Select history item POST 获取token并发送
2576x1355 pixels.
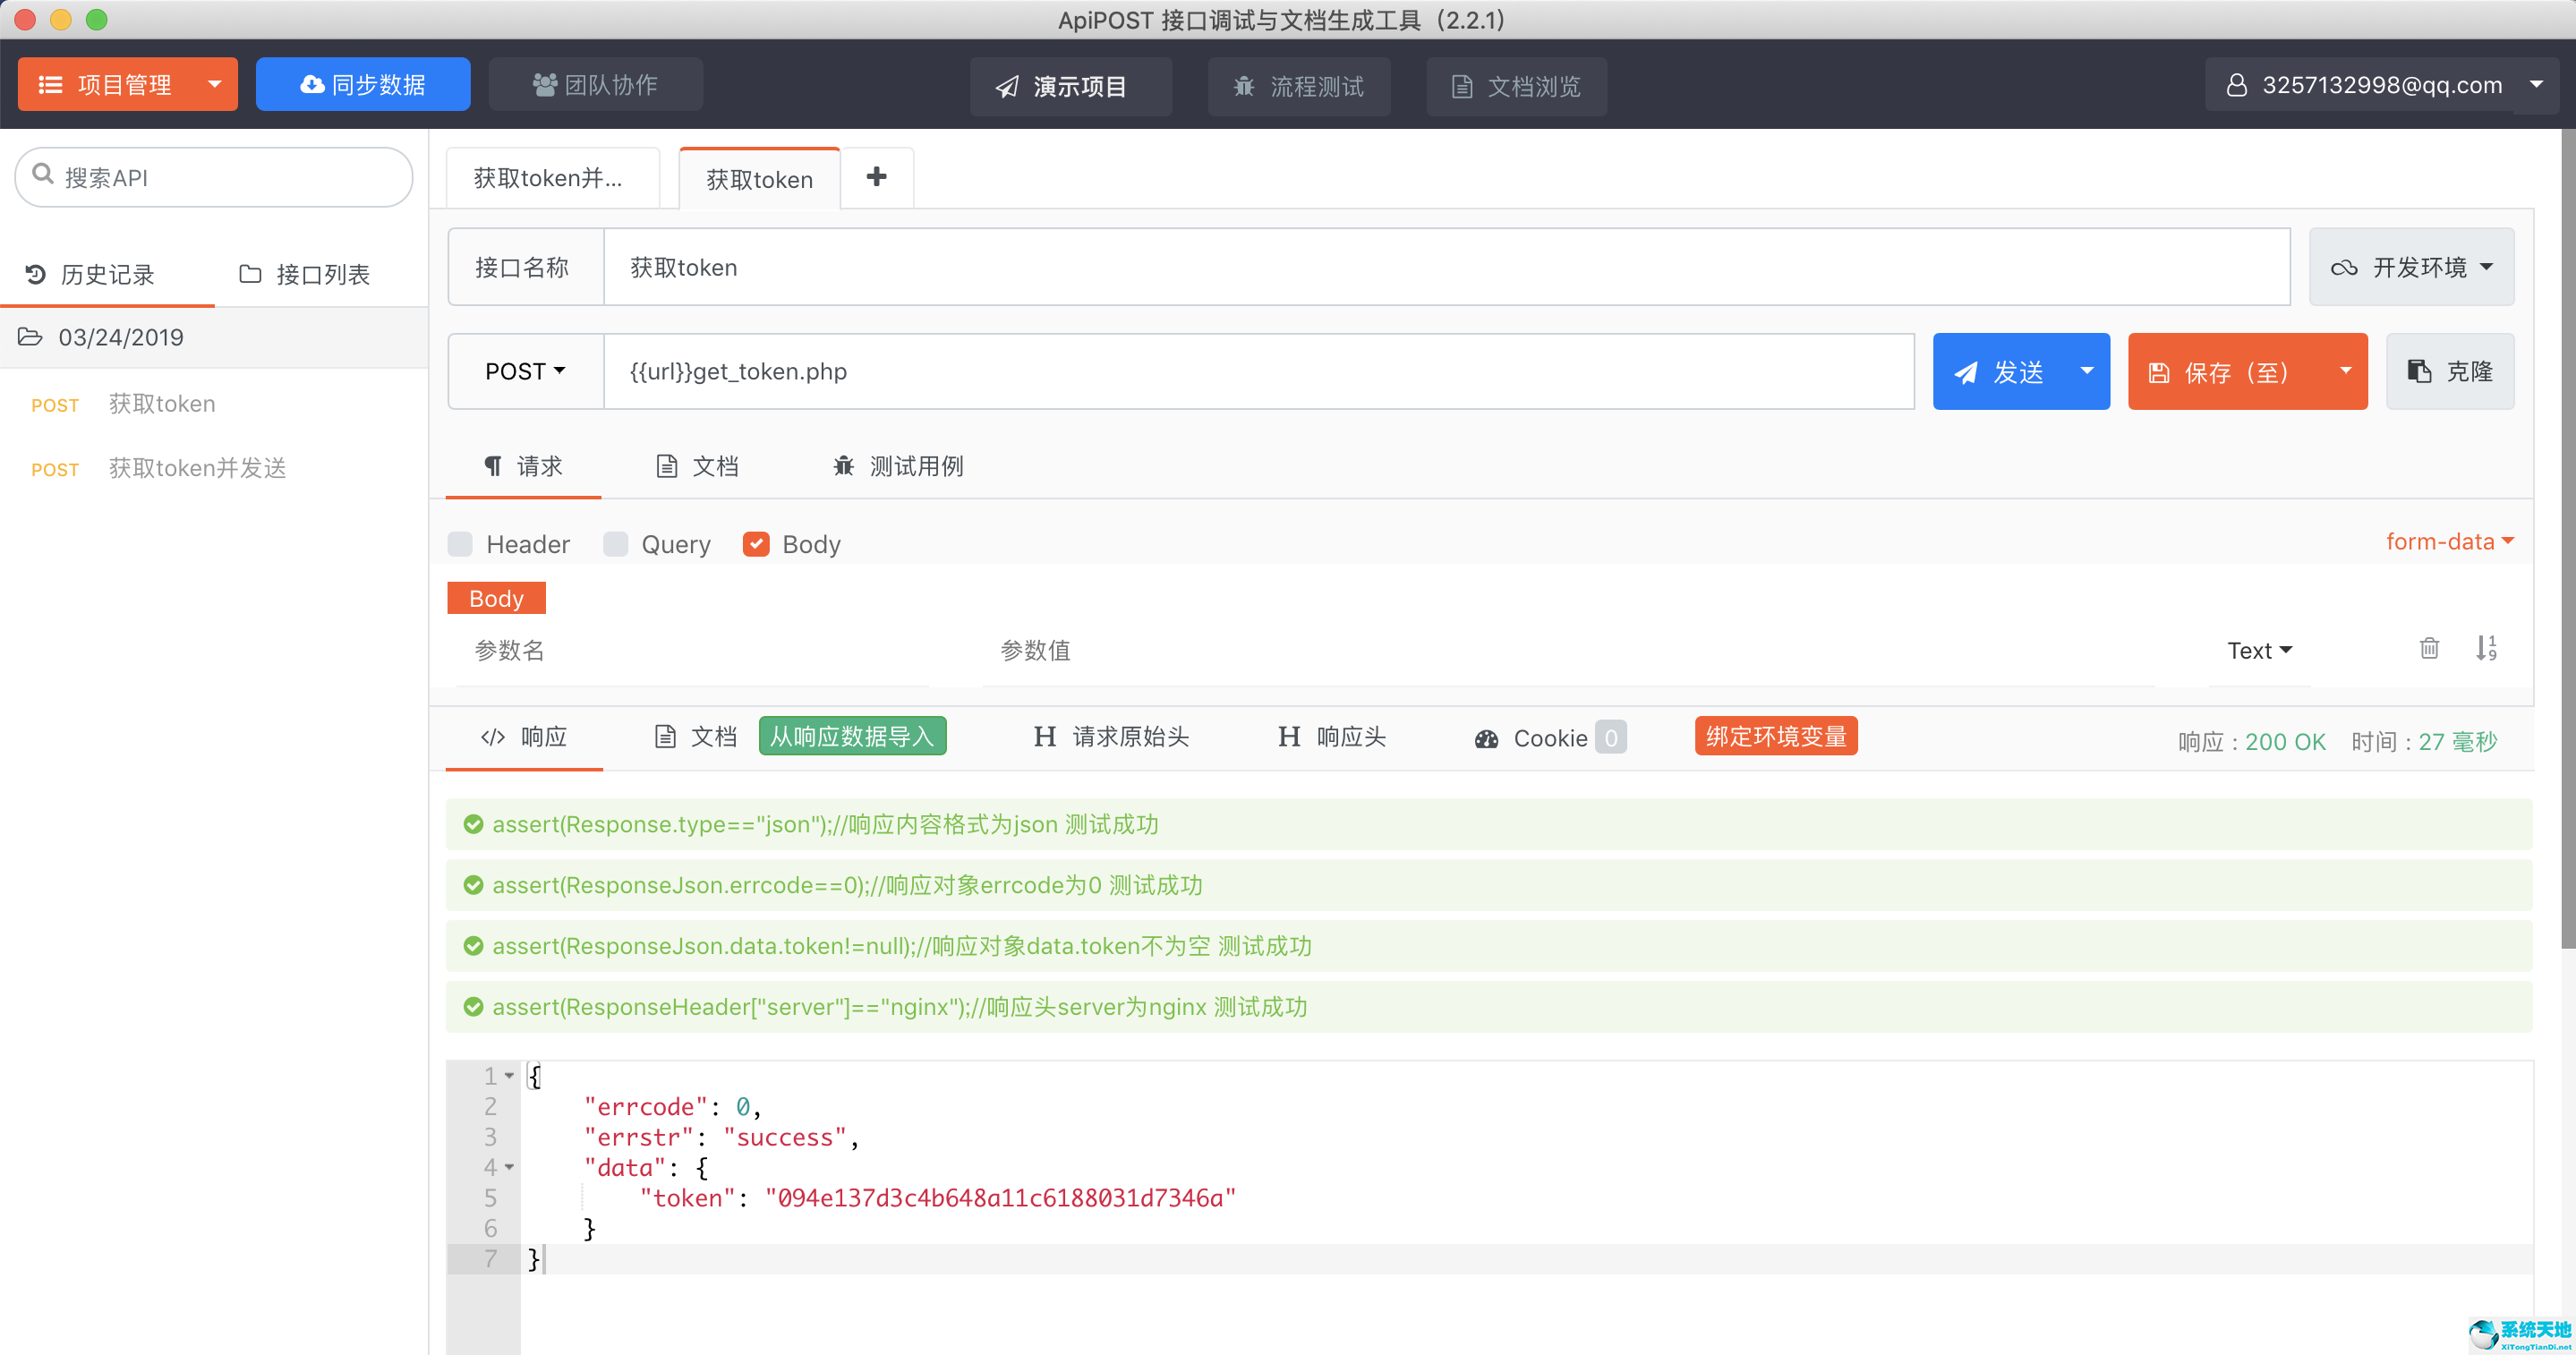tap(214, 468)
